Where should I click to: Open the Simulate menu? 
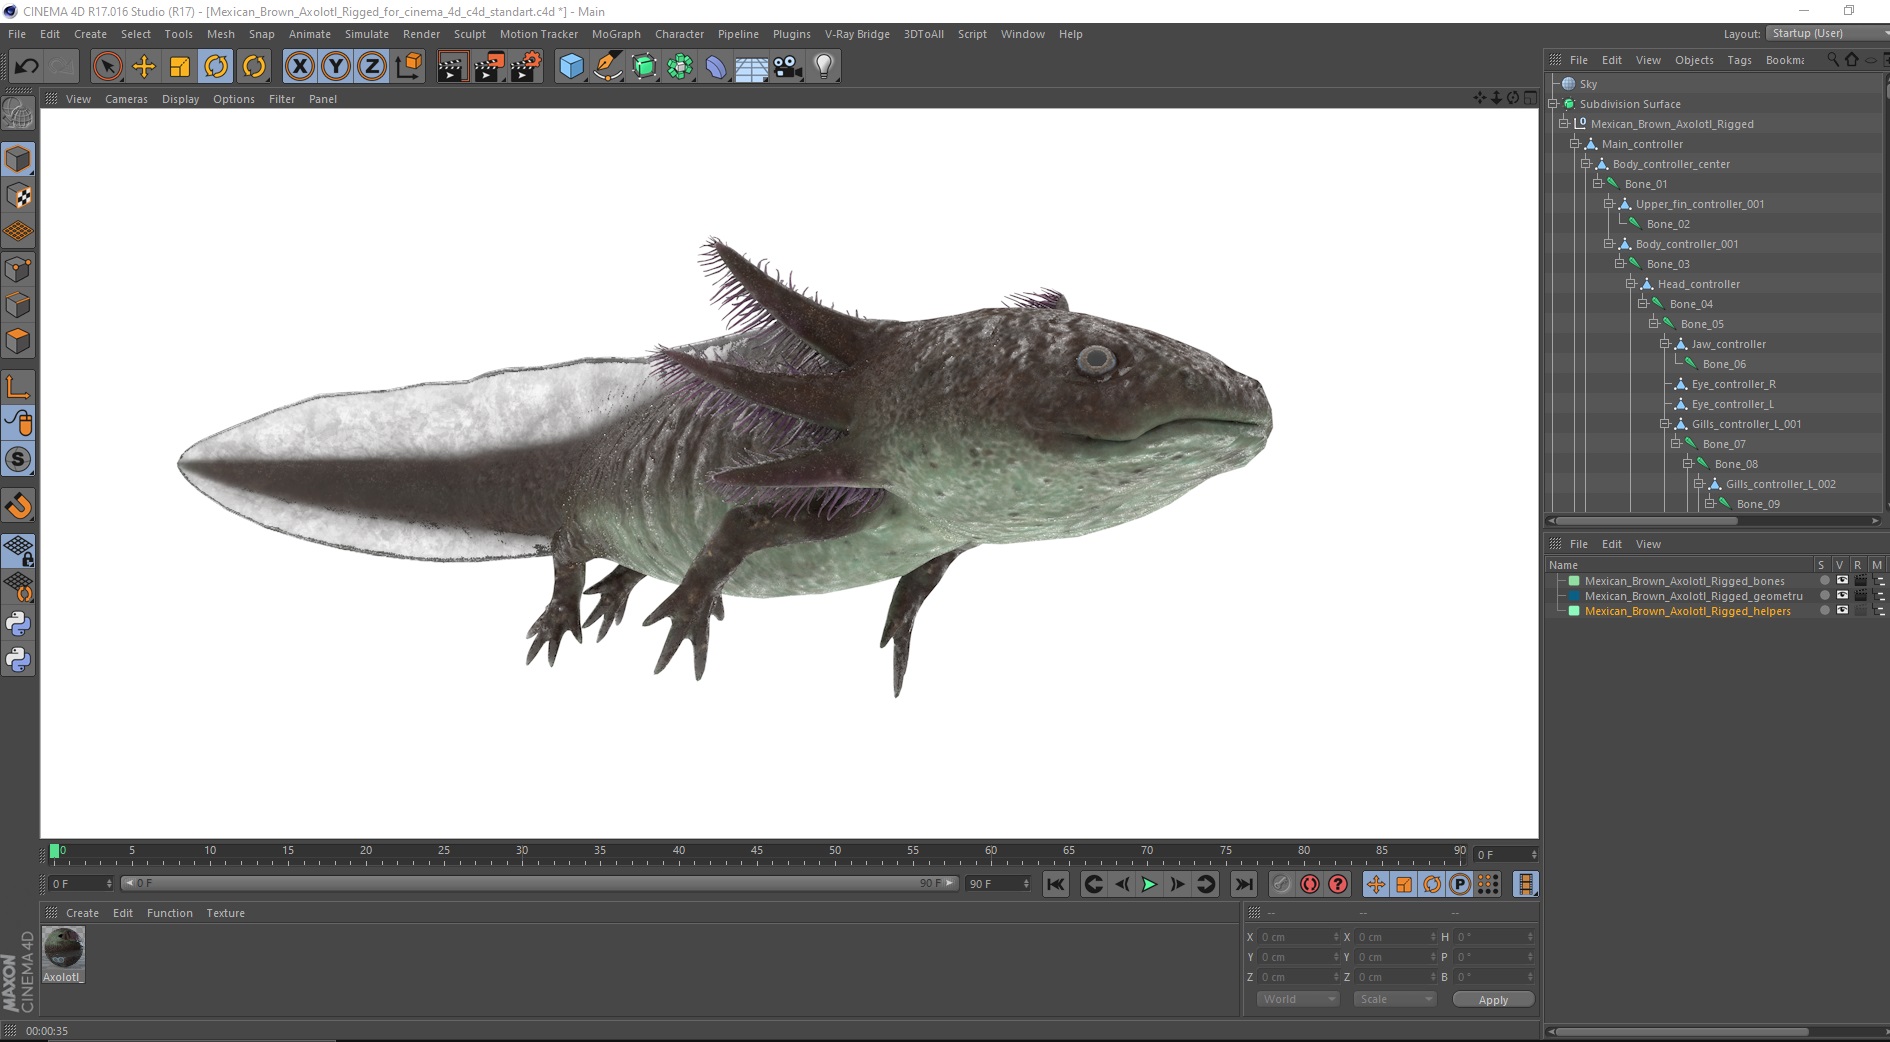tap(366, 34)
